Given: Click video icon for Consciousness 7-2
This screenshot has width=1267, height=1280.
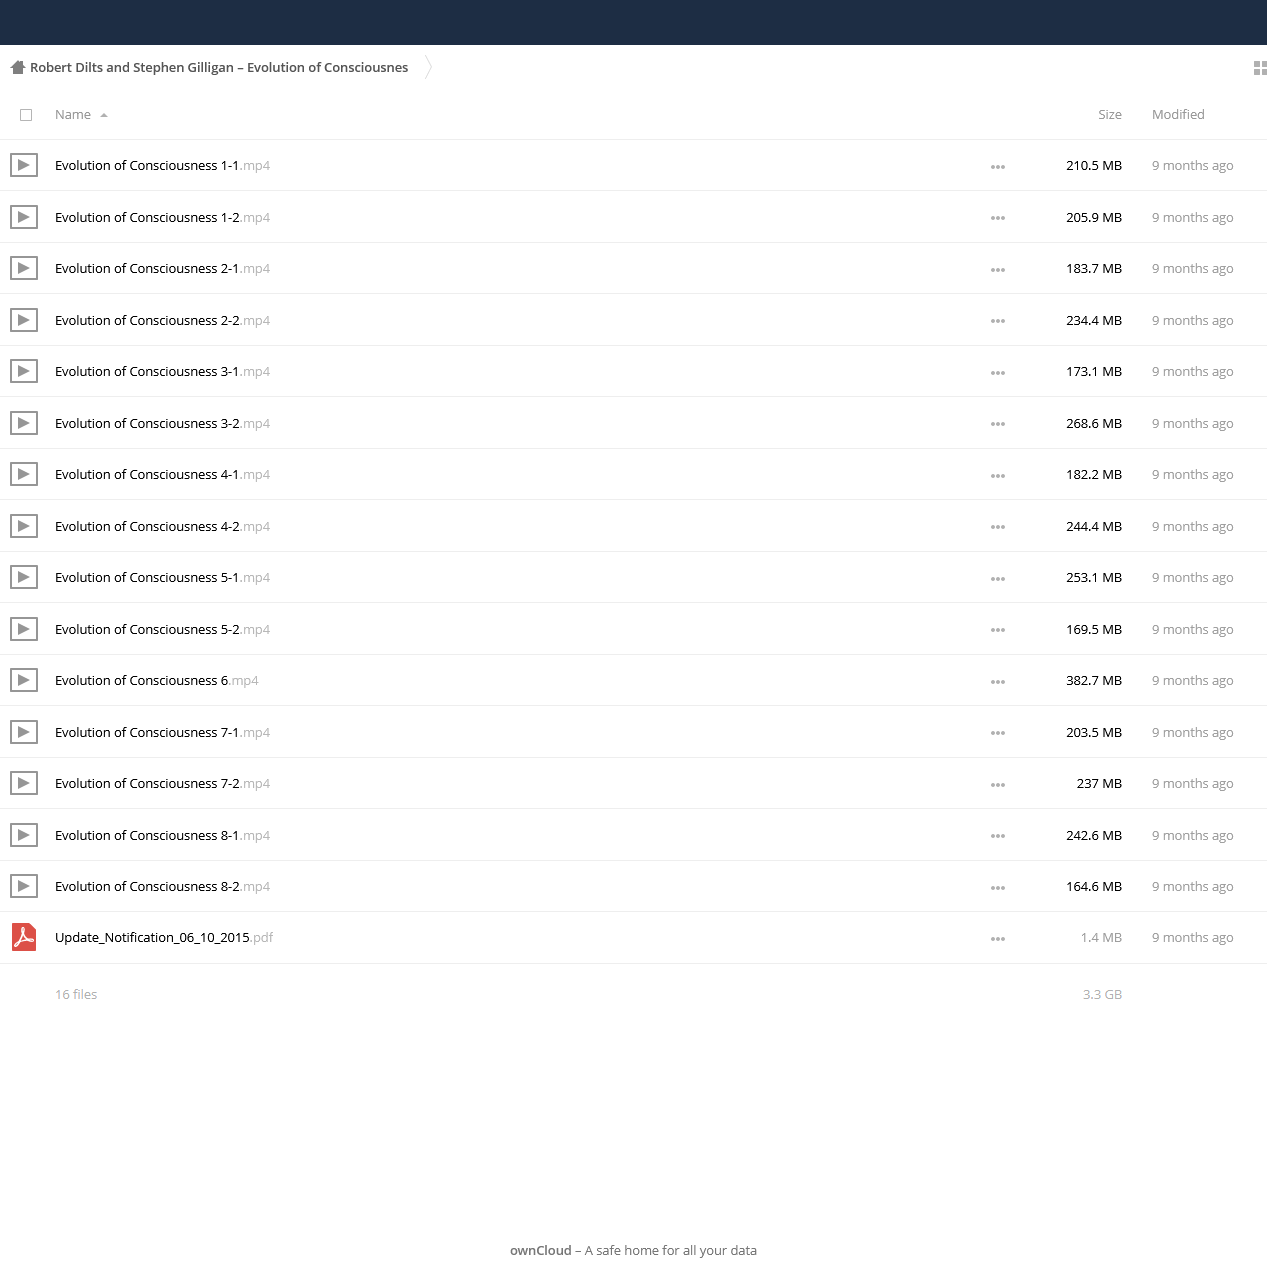Looking at the screenshot, I should (x=24, y=783).
